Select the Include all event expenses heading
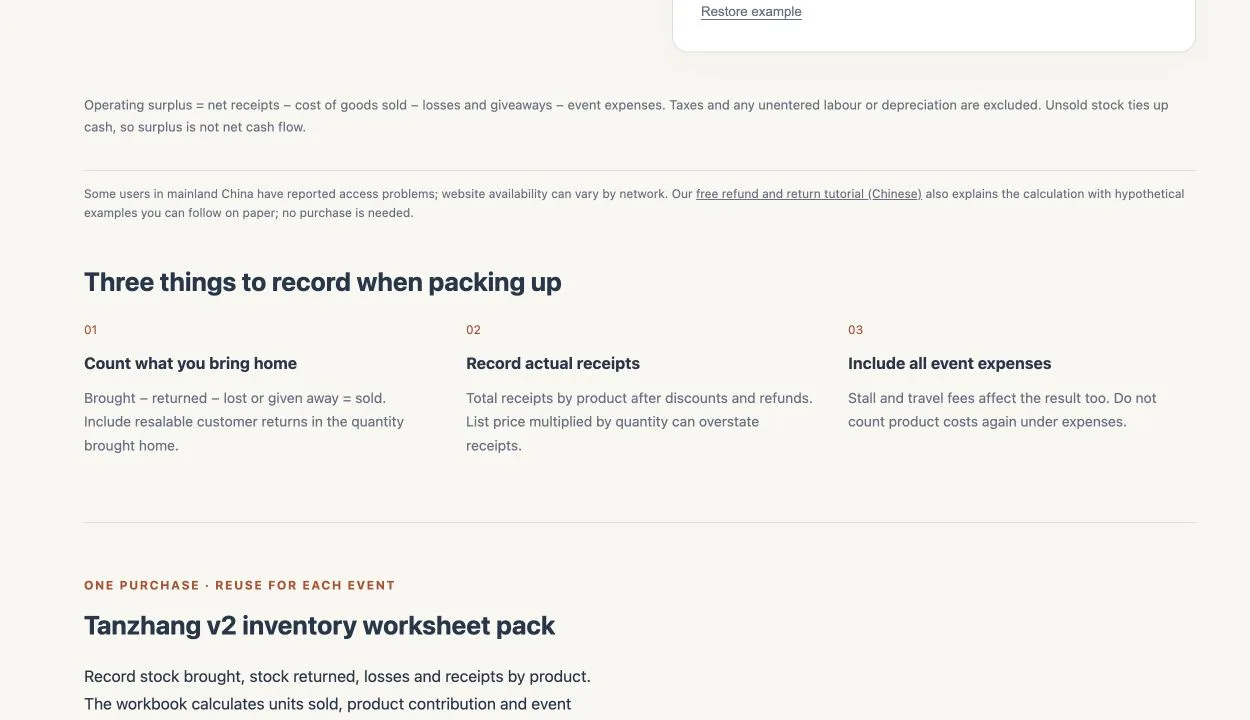Screen dimensions: 1250x720 pos(950,364)
